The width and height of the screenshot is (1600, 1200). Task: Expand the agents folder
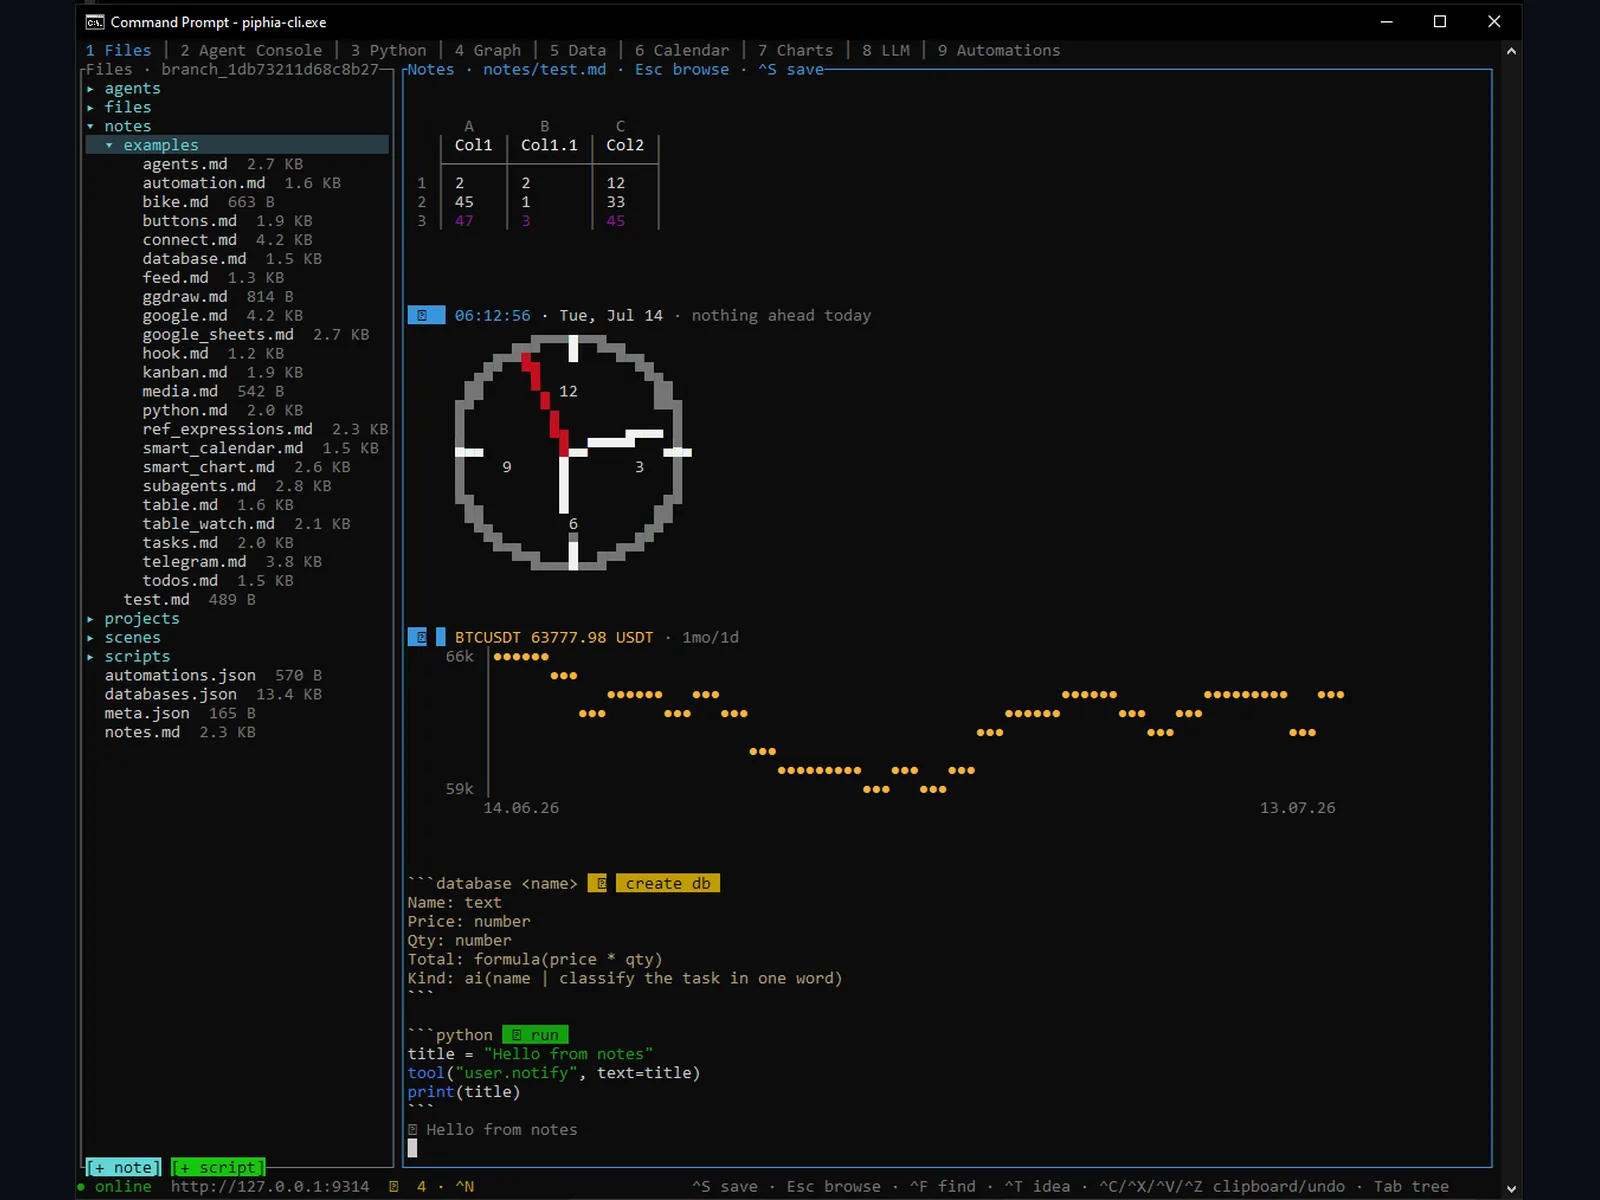point(90,89)
